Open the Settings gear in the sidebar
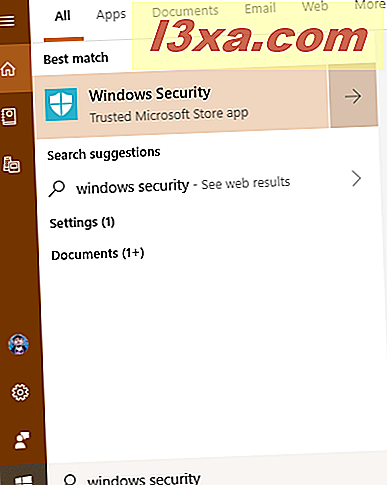 pyautogui.click(x=20, y=392)
